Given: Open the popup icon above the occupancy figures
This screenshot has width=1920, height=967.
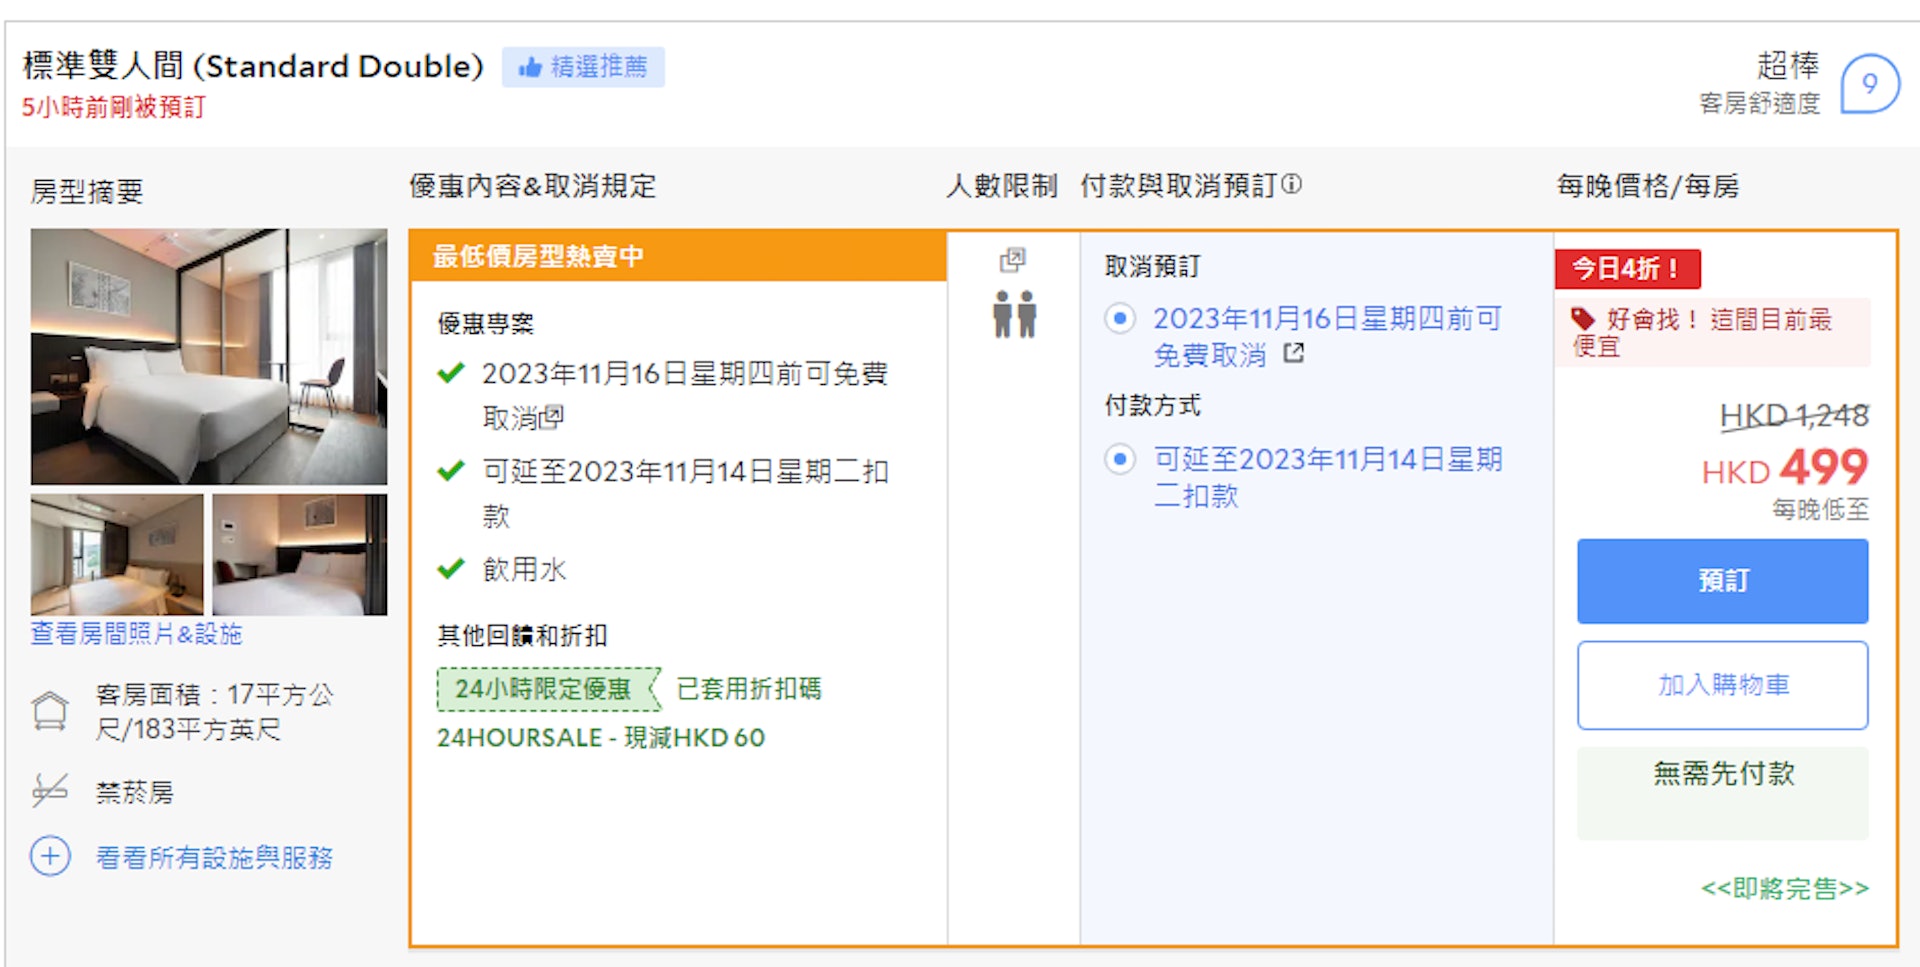Looking at the screenshot, I should click(1012, 260).
